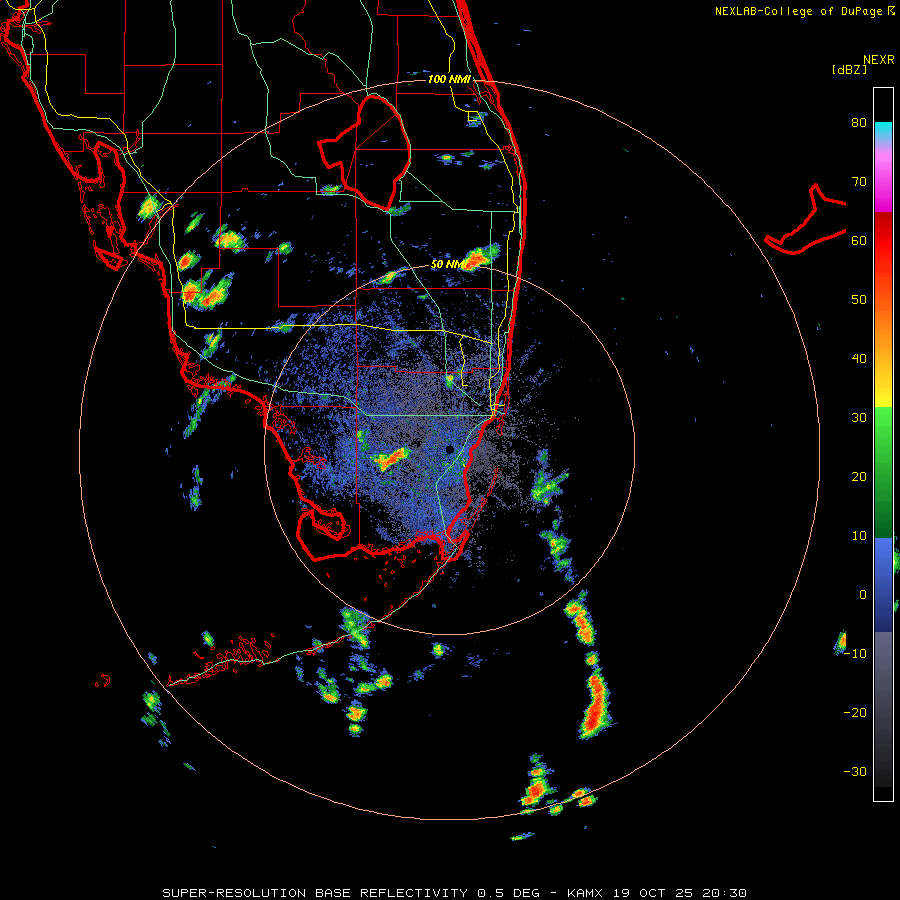
Task: Click the 0 value on the dBZ scale
Action: (863, 595)
